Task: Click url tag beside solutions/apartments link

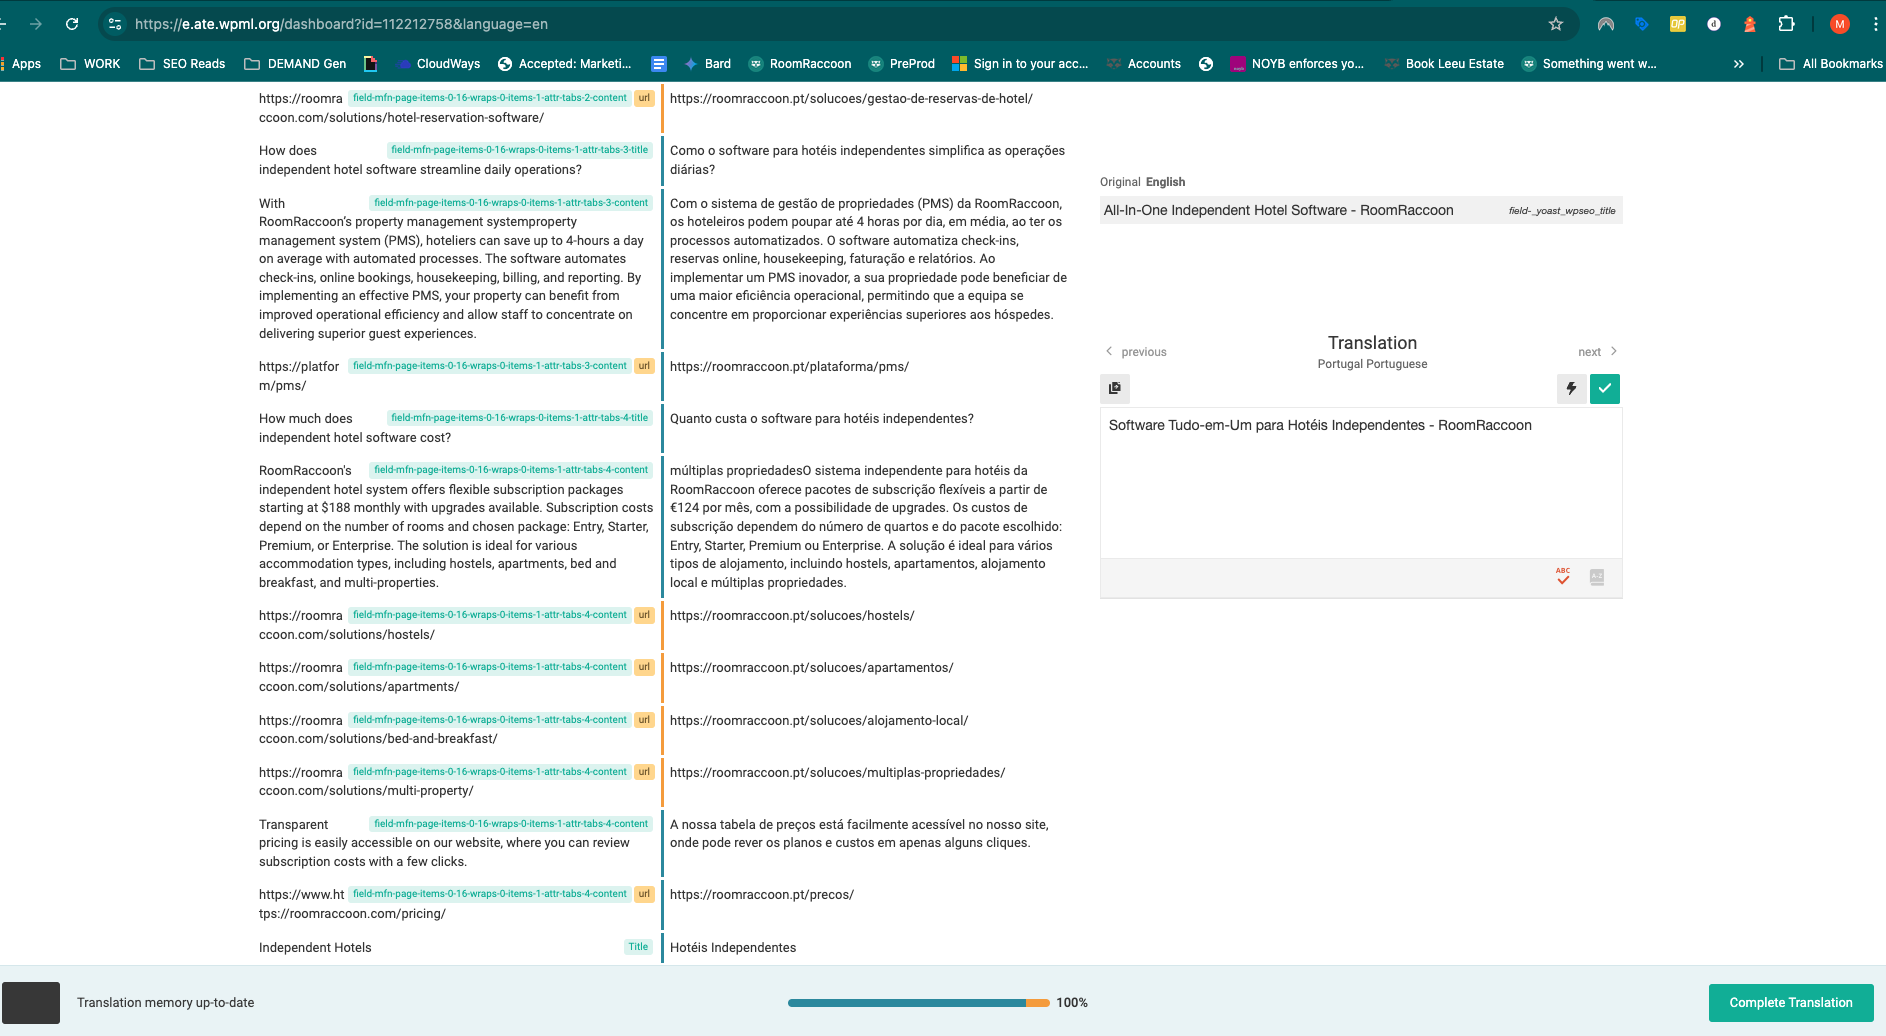Action: (644, 667)
